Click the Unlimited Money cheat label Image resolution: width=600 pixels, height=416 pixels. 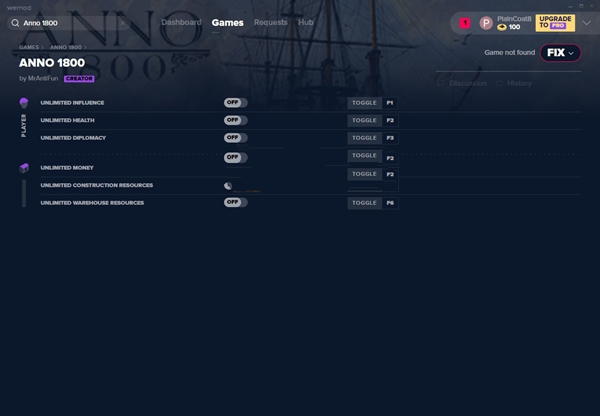tap(67, 168)
